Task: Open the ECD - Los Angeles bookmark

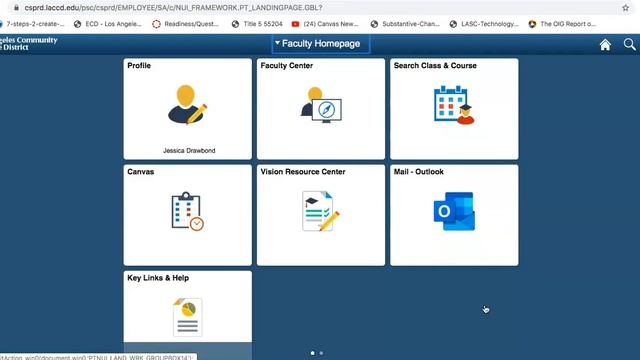Action: point(108,24)
